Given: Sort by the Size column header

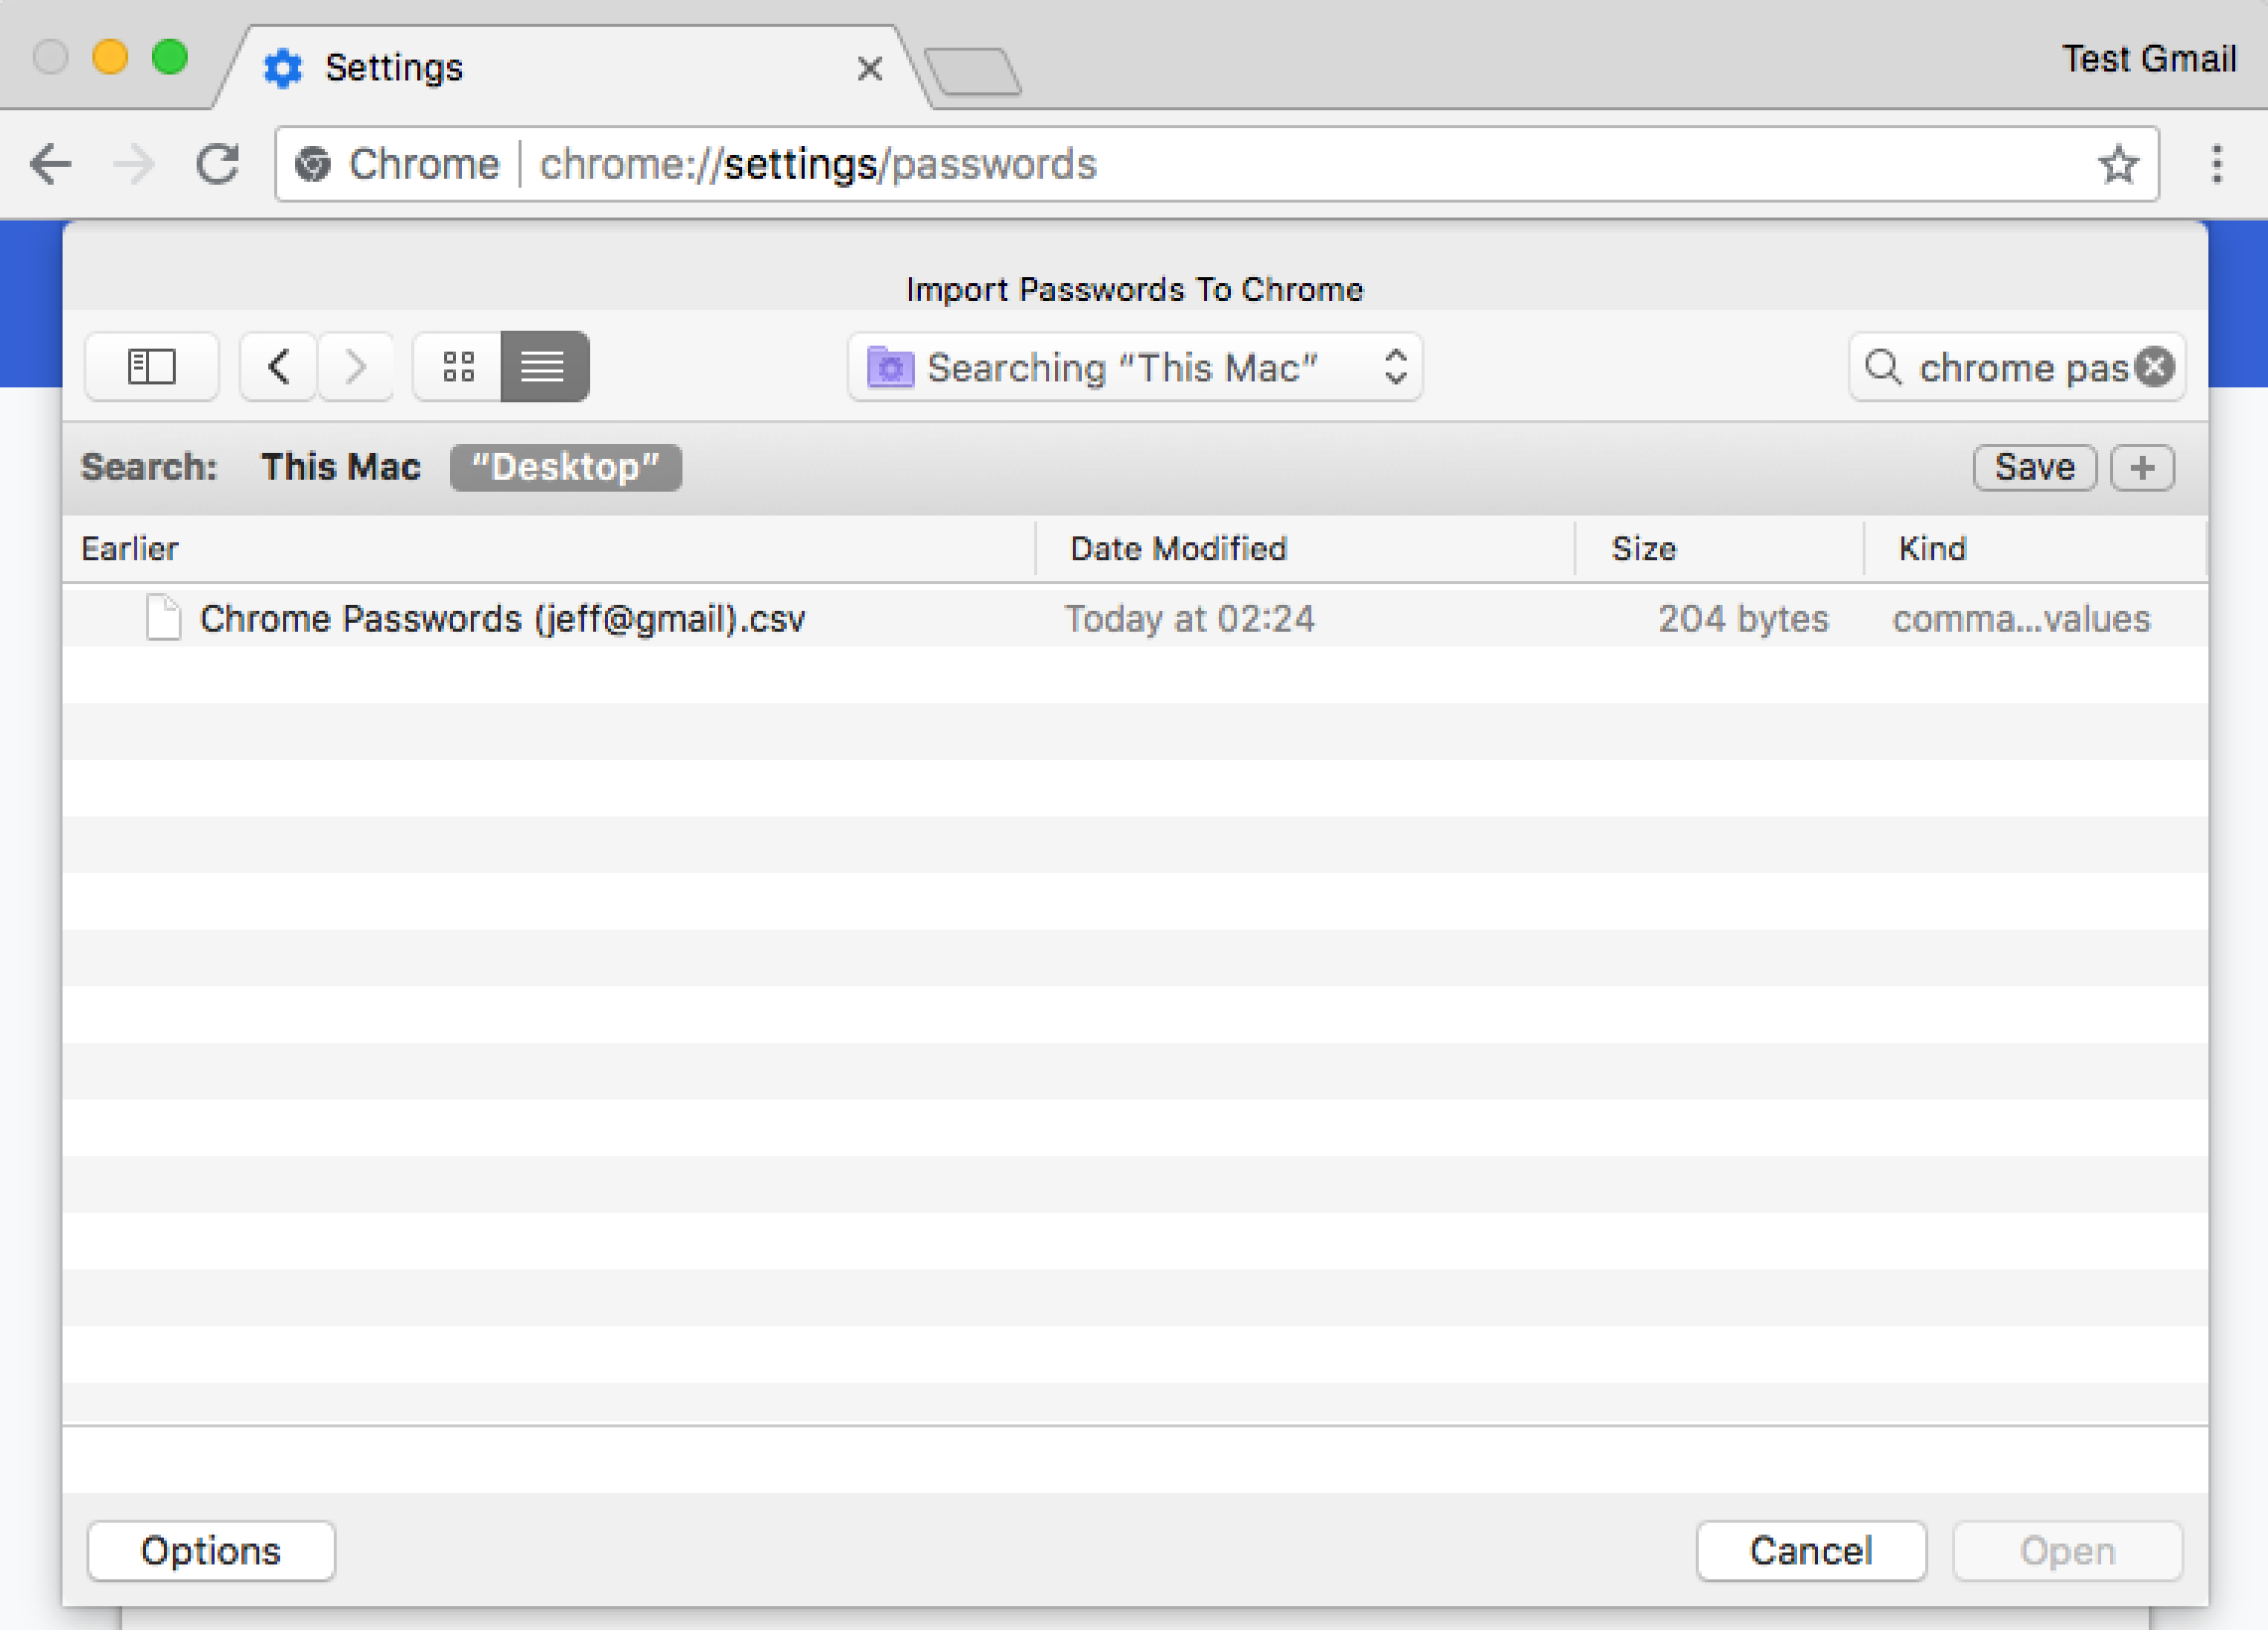Looking at the screenshot, I should (x=1720, y=548).
